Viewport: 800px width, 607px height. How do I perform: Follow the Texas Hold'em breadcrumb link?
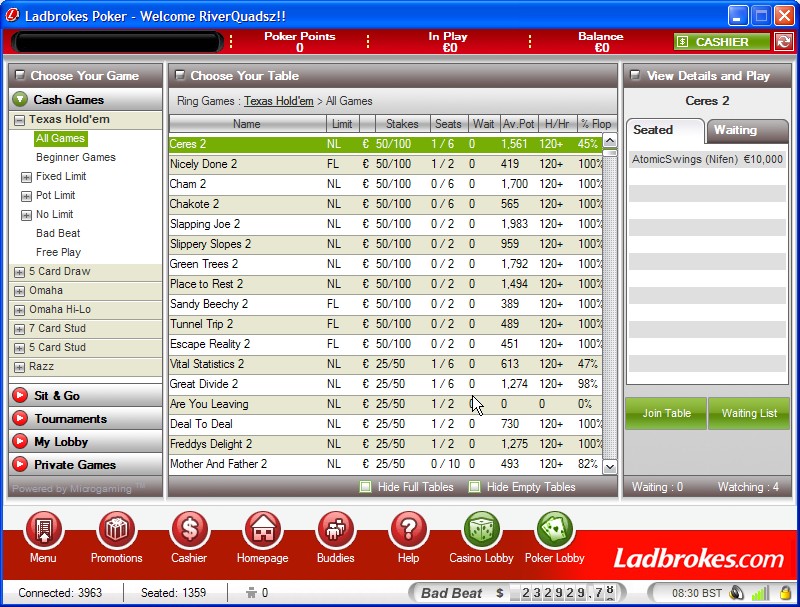pyautogui.click(x=279, y=101)
